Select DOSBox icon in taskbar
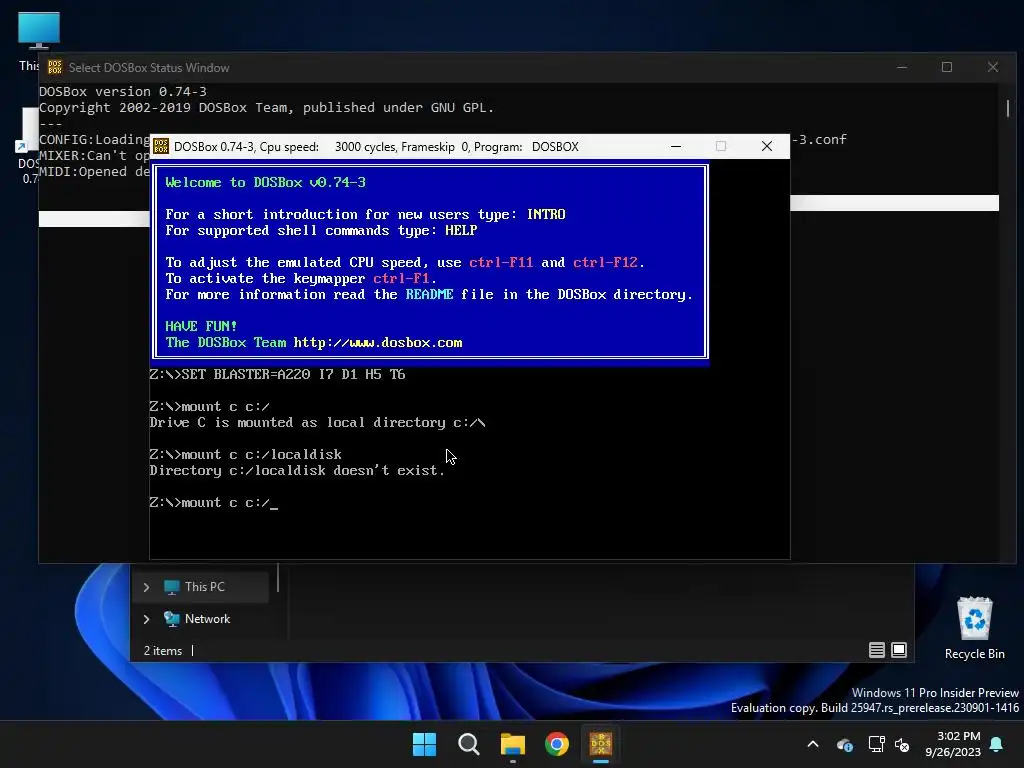The height and width of the screenshot is (768, 1024). coord(601,744)
